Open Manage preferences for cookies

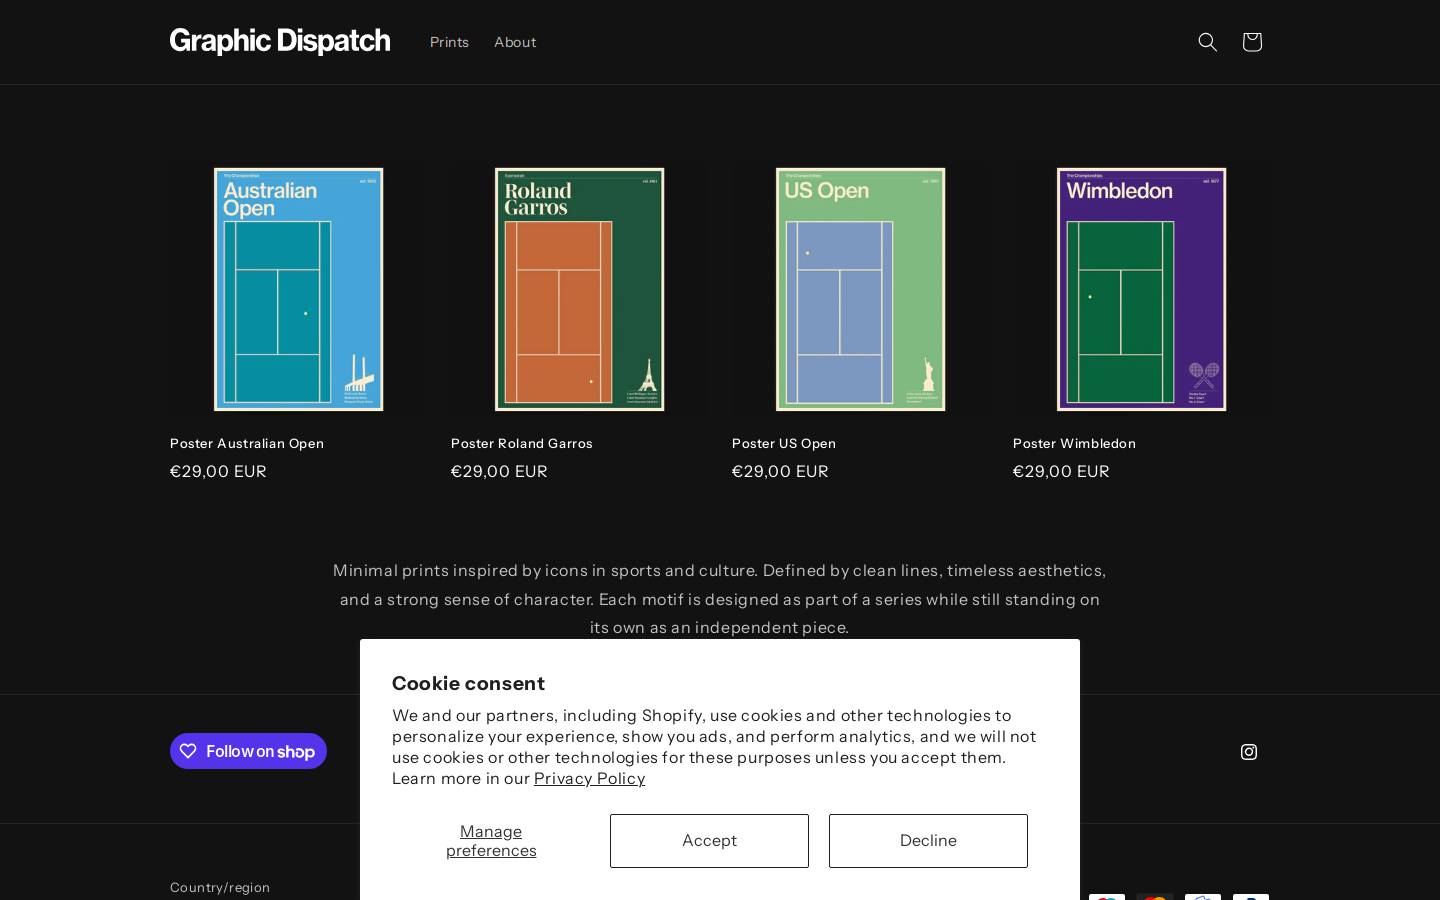491,841
